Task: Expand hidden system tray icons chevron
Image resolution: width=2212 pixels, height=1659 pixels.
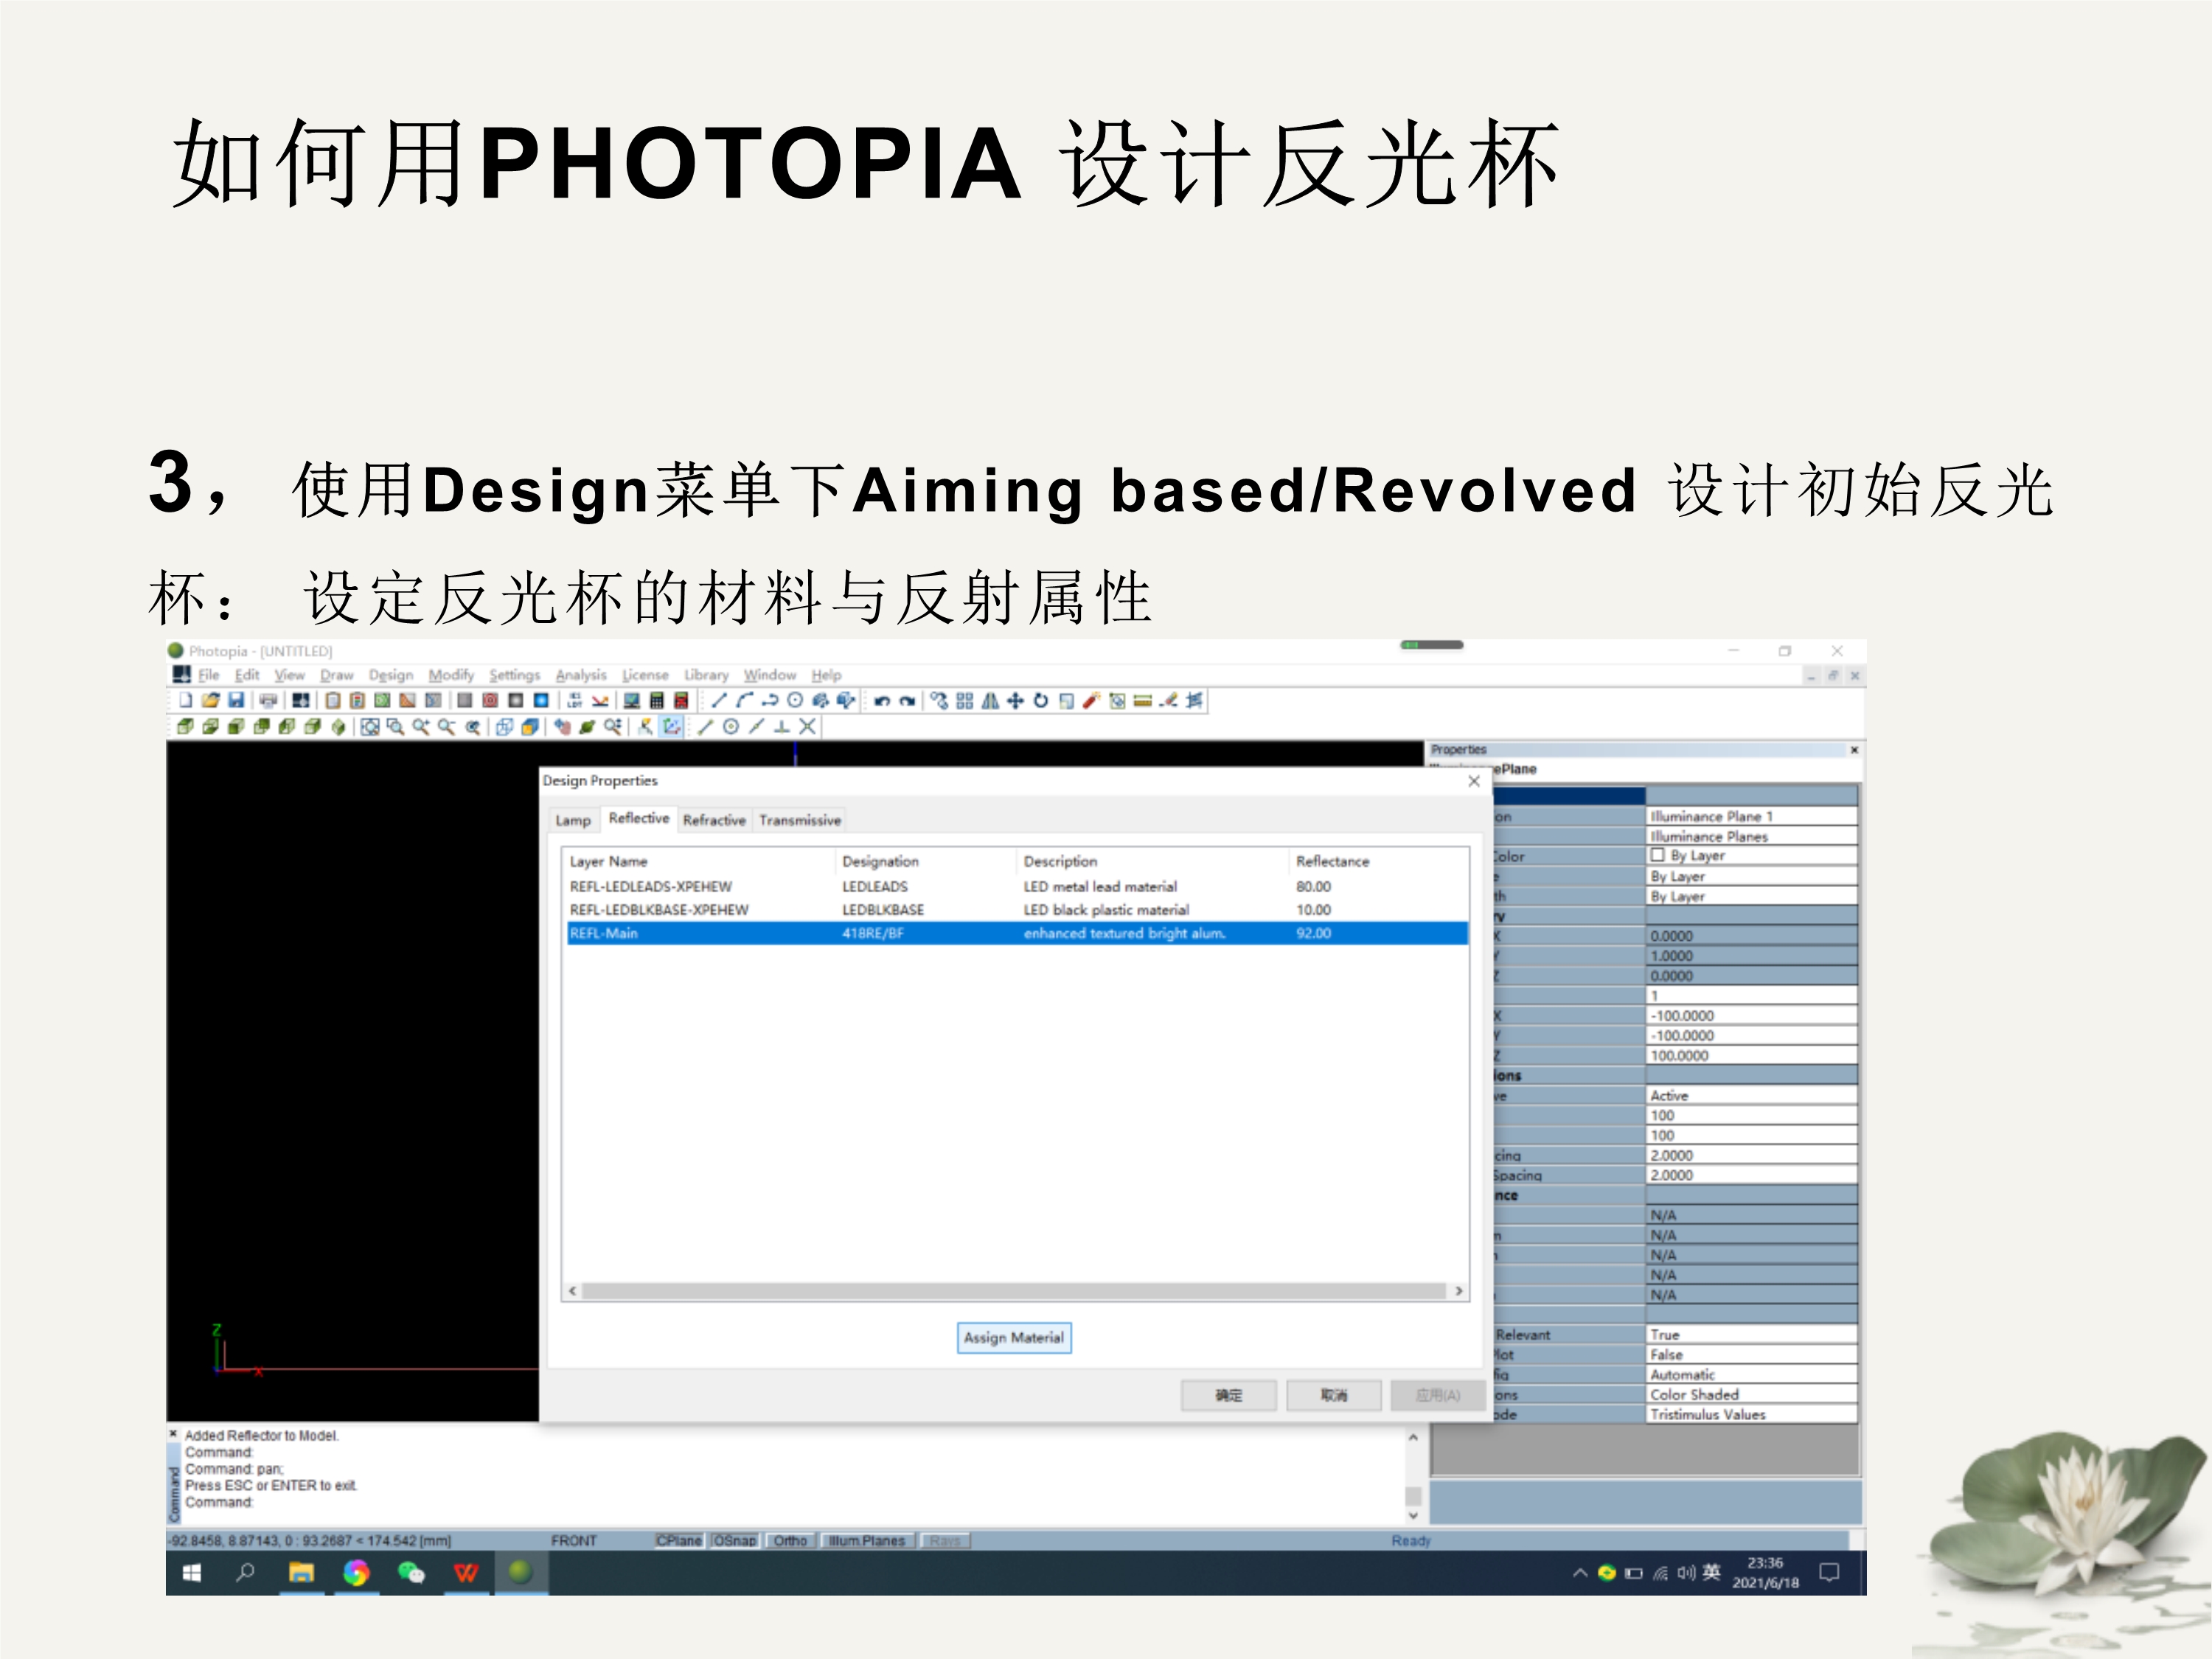Action: pos(1580,1573)
